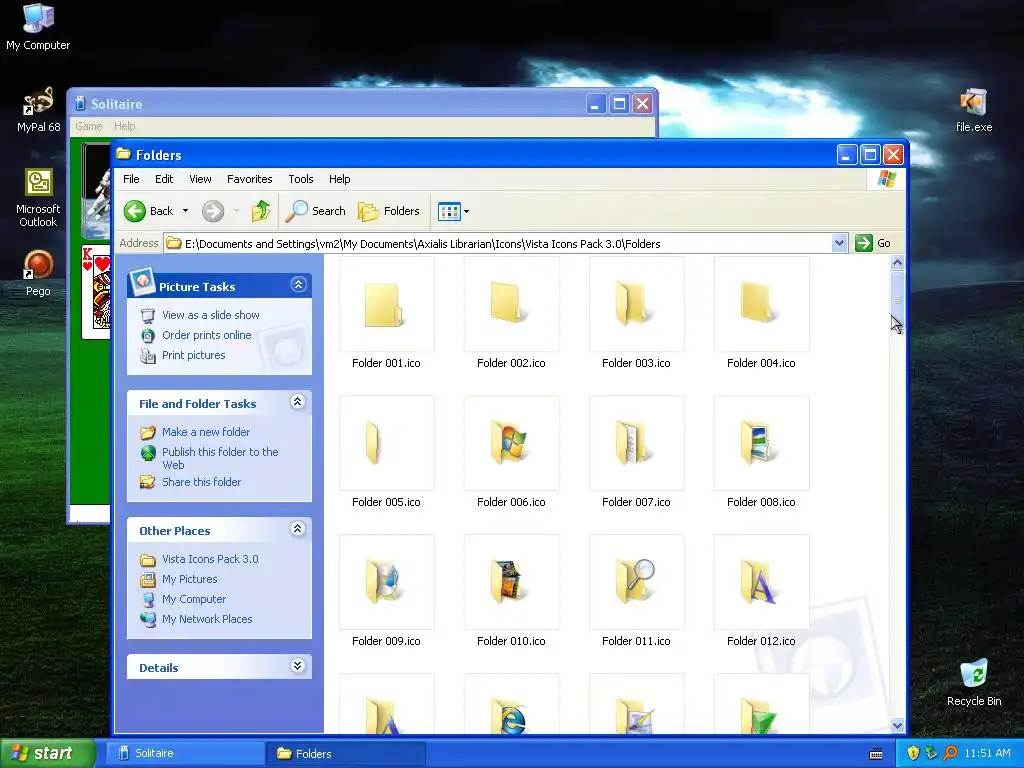Select Folder 009.ico icon
Image resolution: width=1024 pixels, height=768 pixels.
click(387, 583)
